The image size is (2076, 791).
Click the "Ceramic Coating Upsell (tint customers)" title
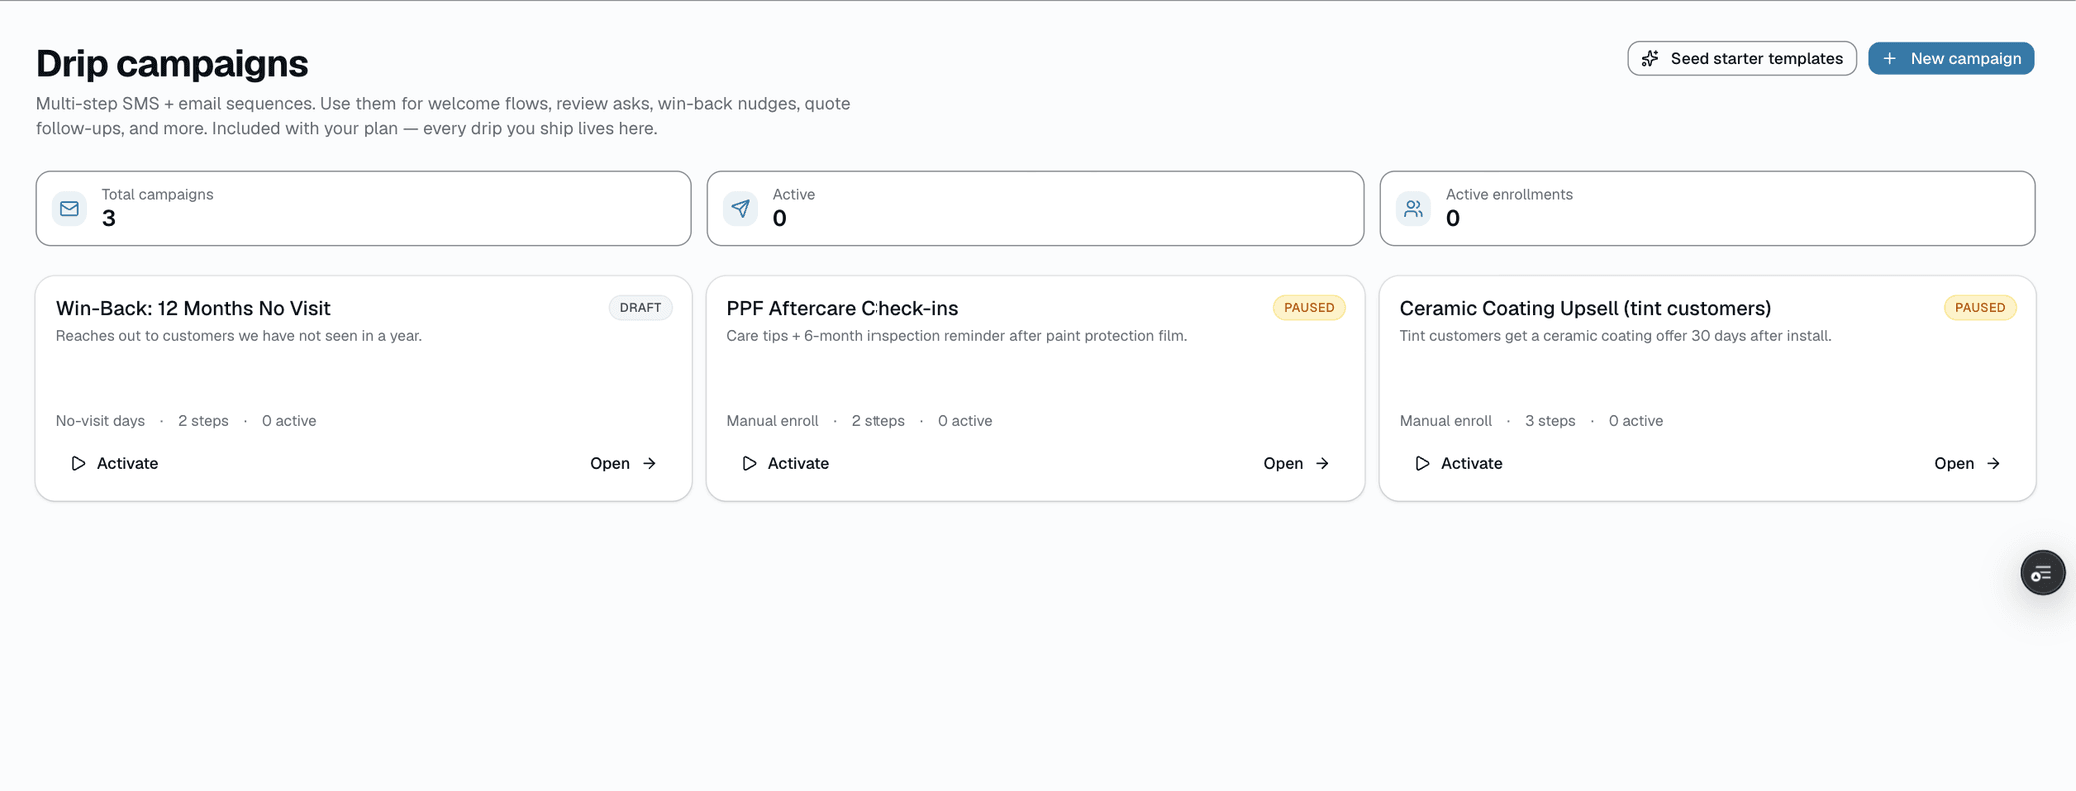coord(1585,308)
